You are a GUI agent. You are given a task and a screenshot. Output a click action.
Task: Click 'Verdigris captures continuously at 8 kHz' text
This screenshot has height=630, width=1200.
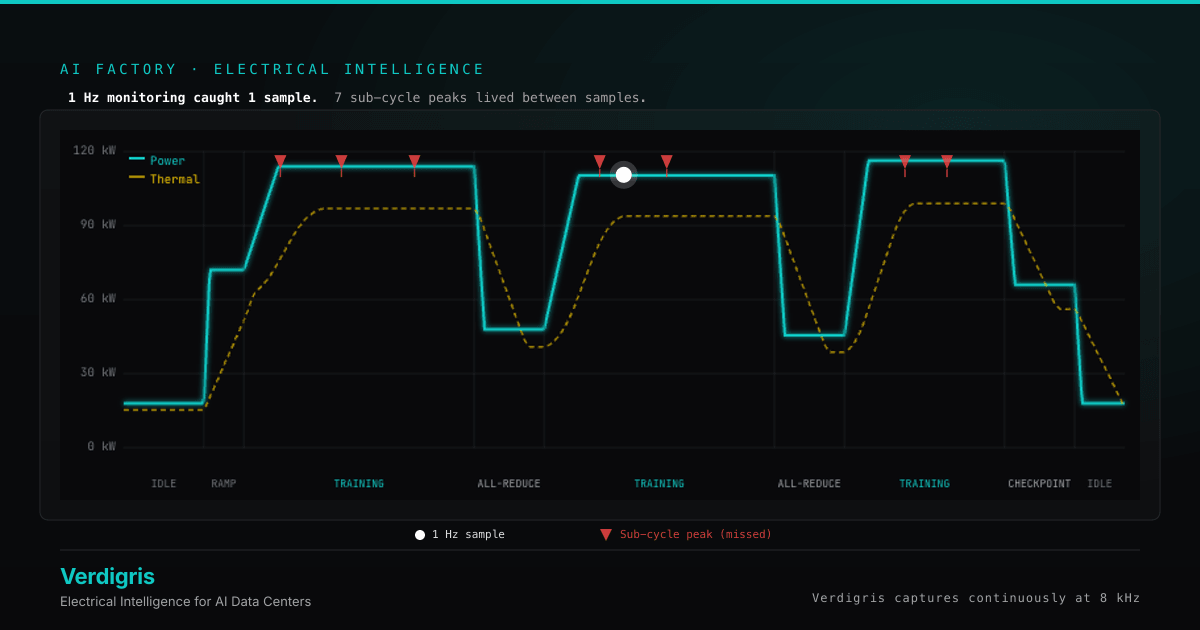(x=976, y=598)
